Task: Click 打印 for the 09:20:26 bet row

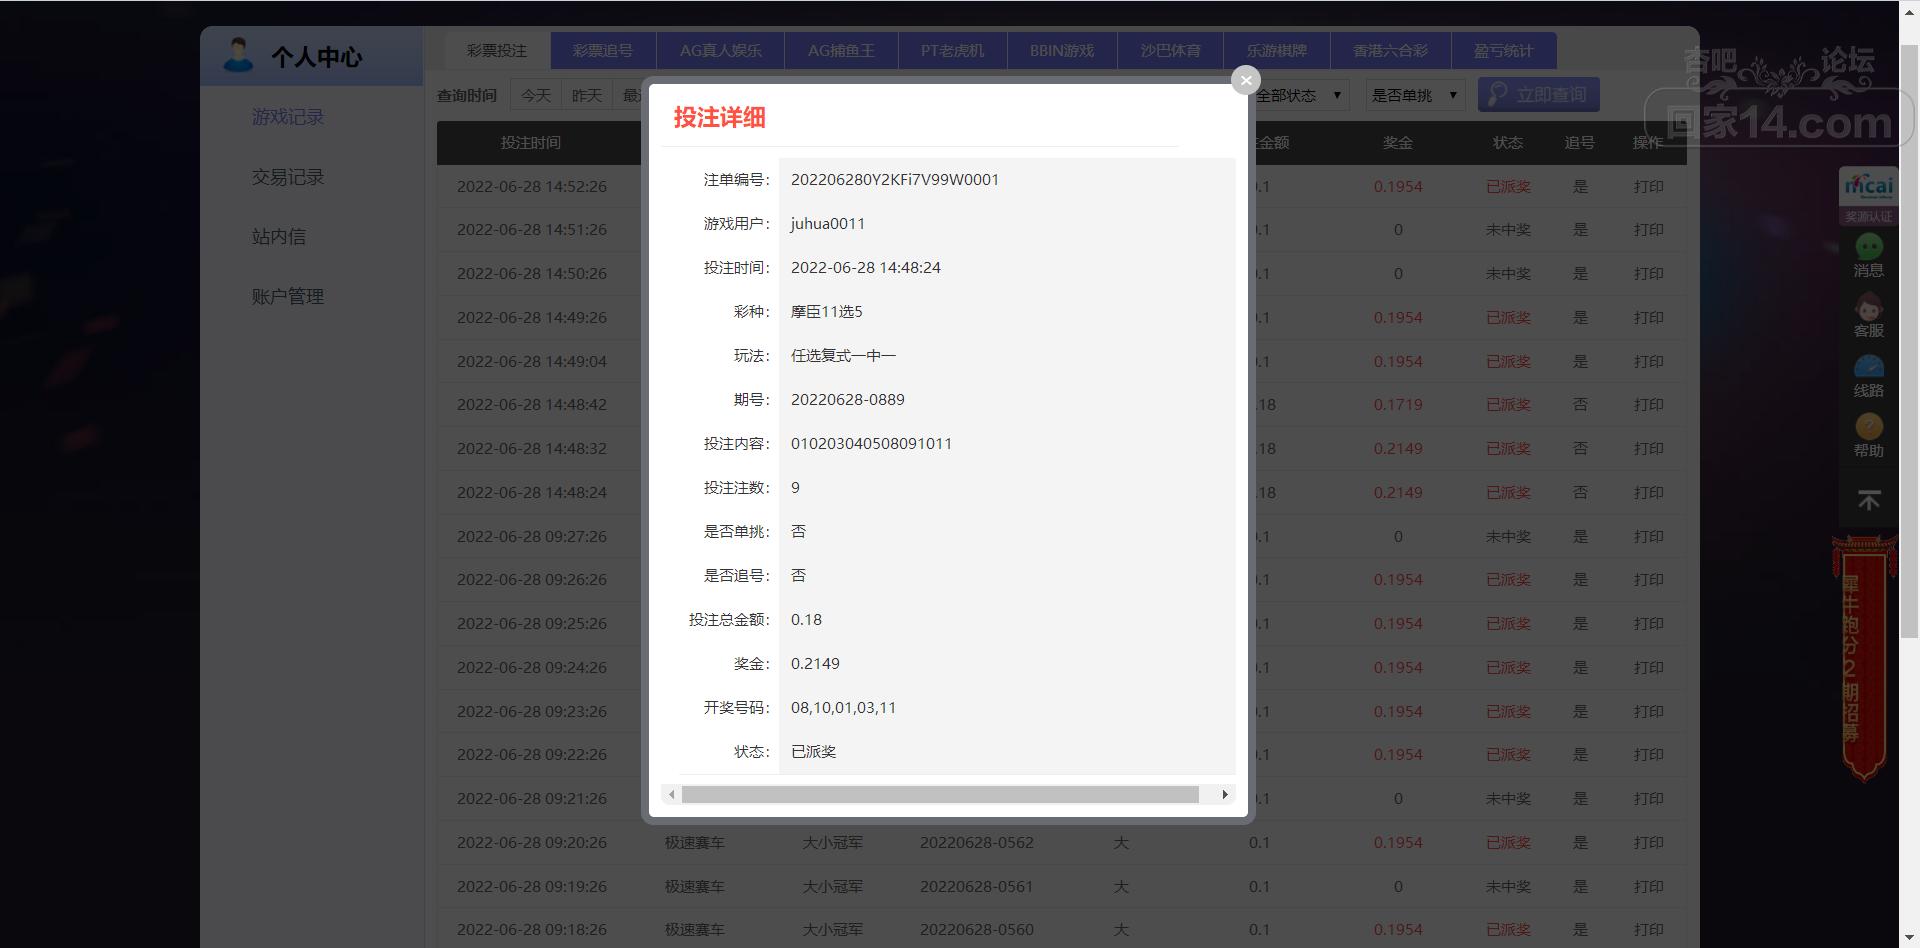Action: point(1648,843)
